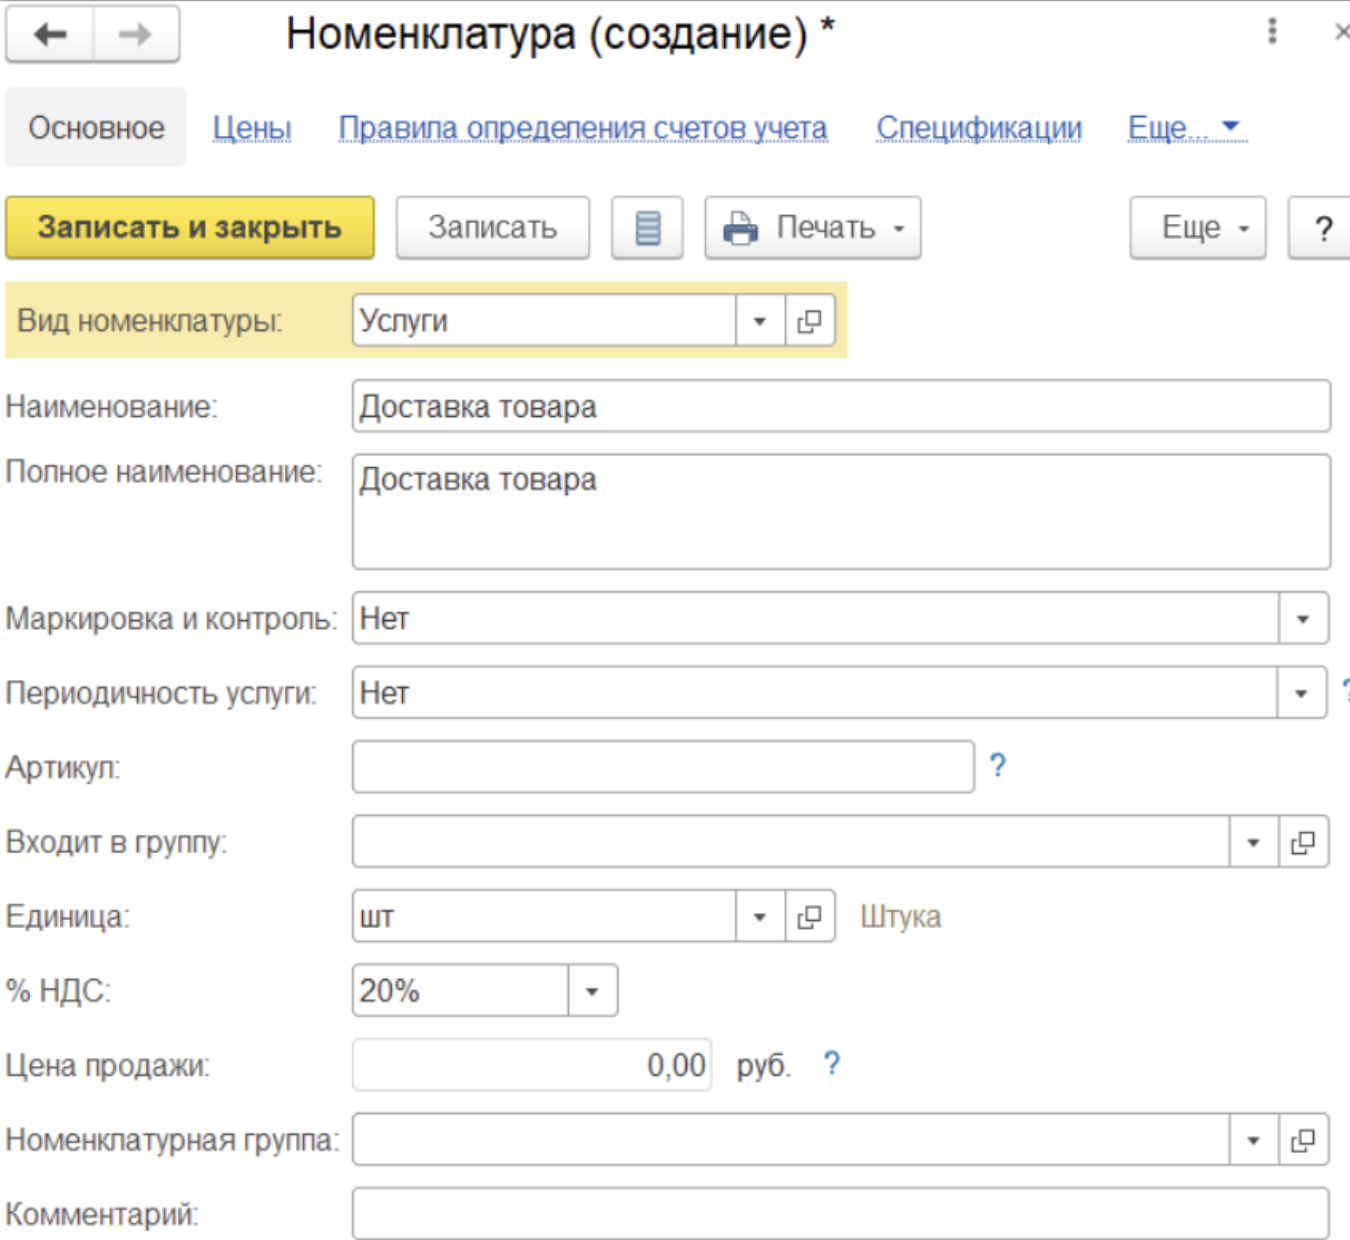Expand the % НДС rate dropdown
1350x1240 pixels.
coord(592,991)
